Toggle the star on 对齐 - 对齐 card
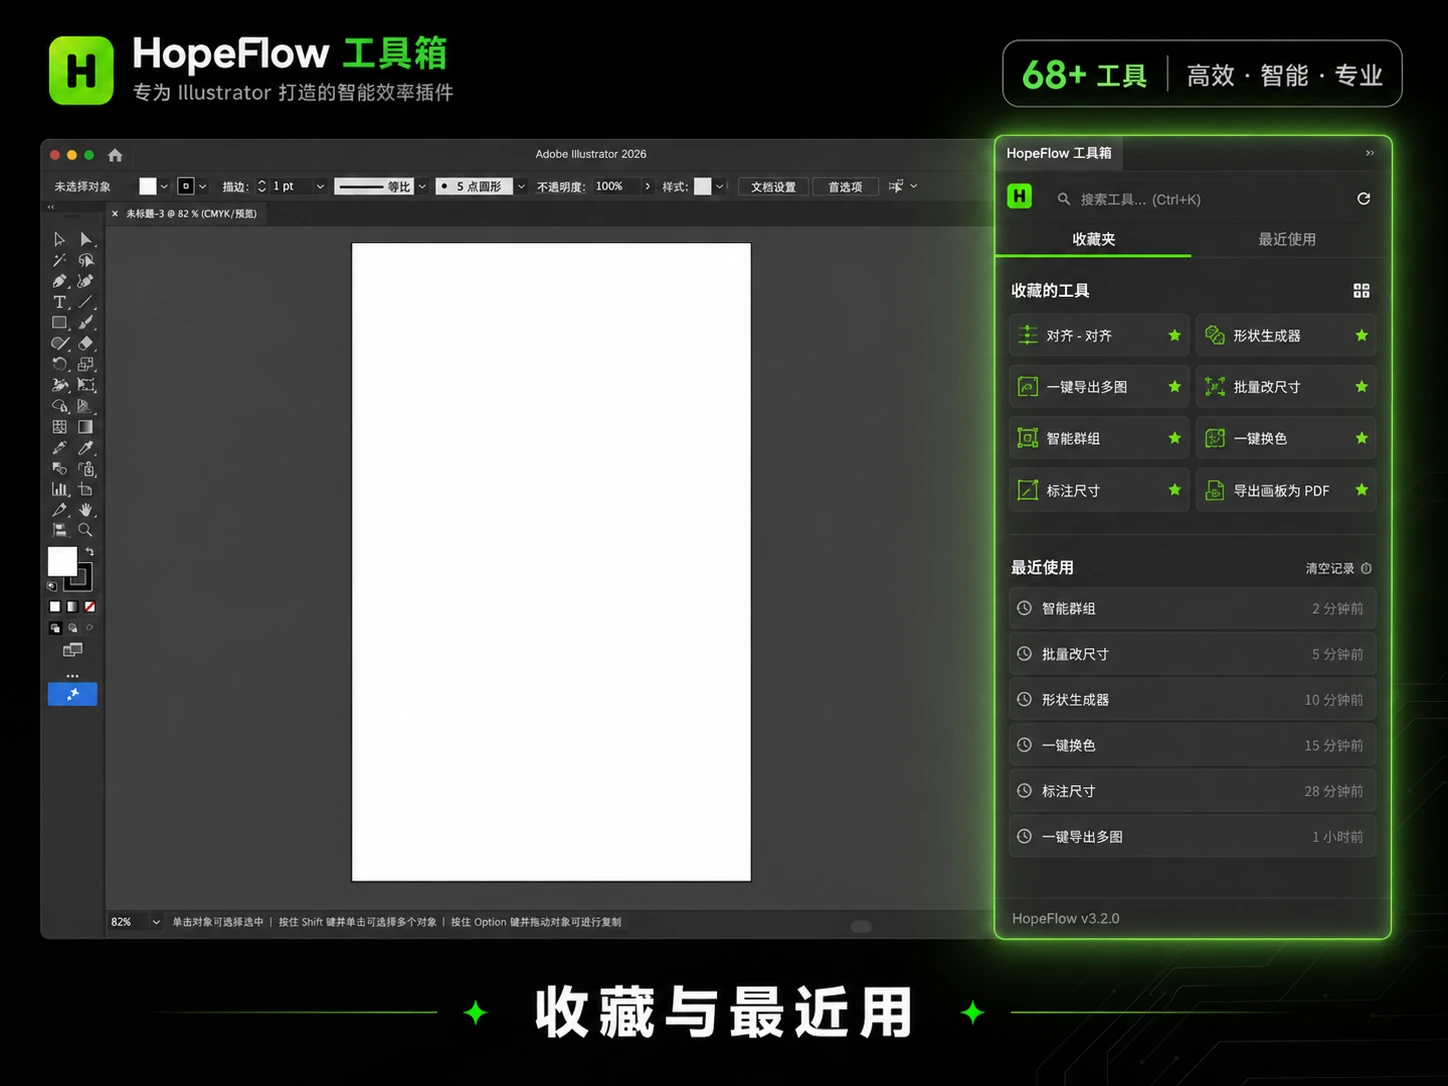The height and width of the screenshot is (1086, 1448). pyautogui.click(x=1174, y=335)
